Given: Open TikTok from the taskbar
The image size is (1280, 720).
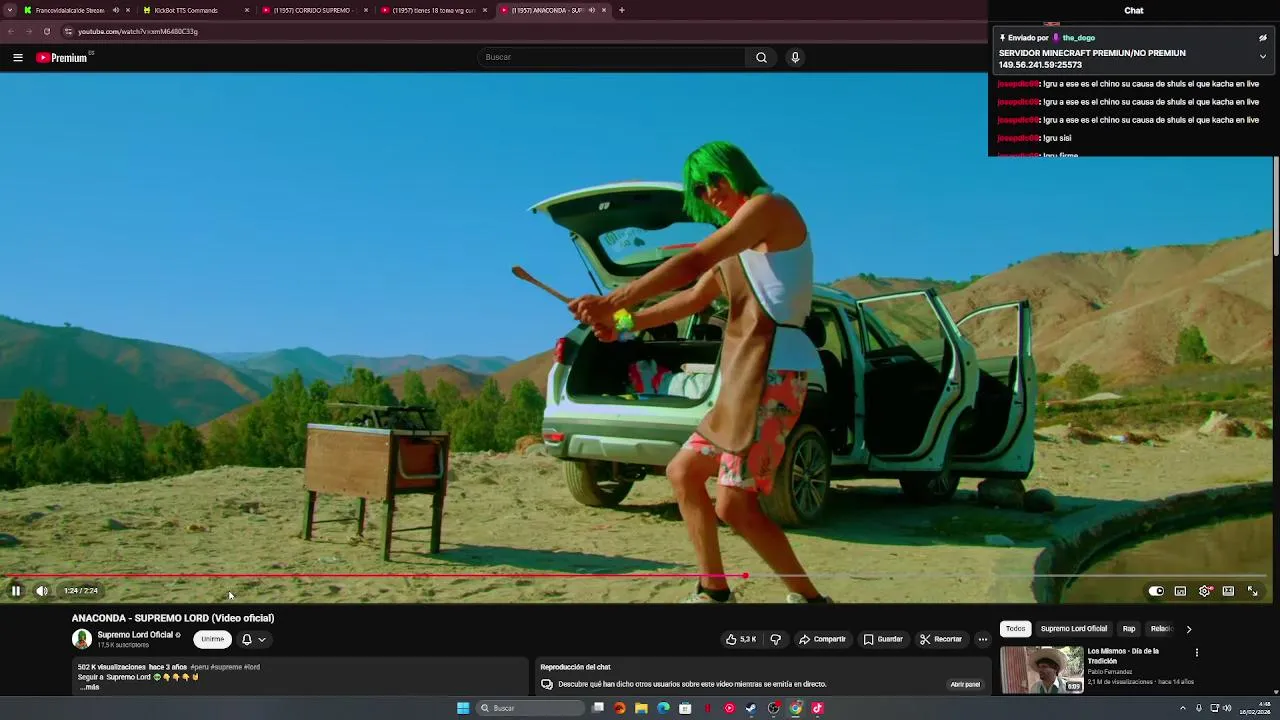Looking at the screenshot, I should pyautogui.click(x=817, y=708).
